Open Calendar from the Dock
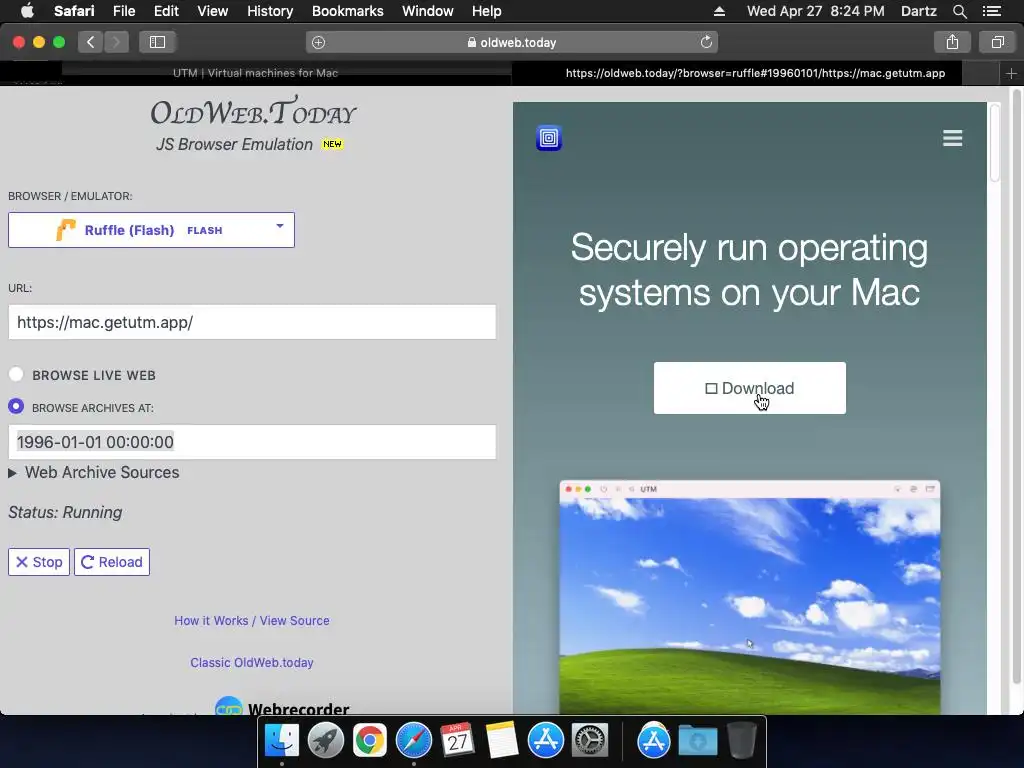 (457, 741)
